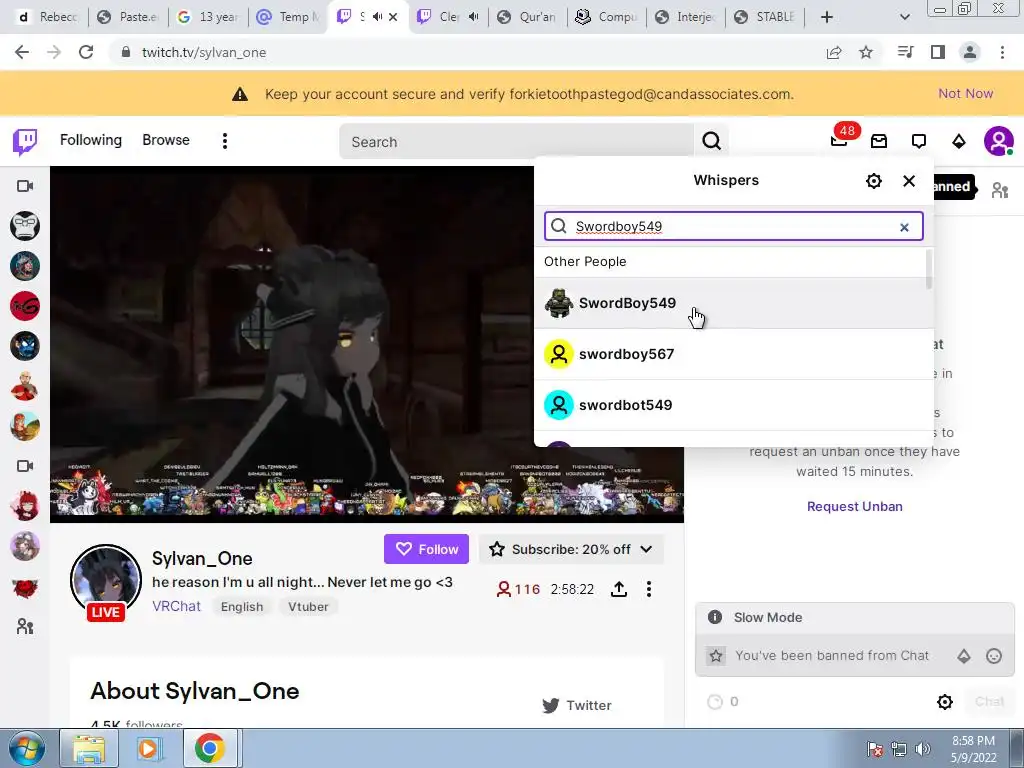Switch to the Paste.ee browser tab

[x=129, y=17]
